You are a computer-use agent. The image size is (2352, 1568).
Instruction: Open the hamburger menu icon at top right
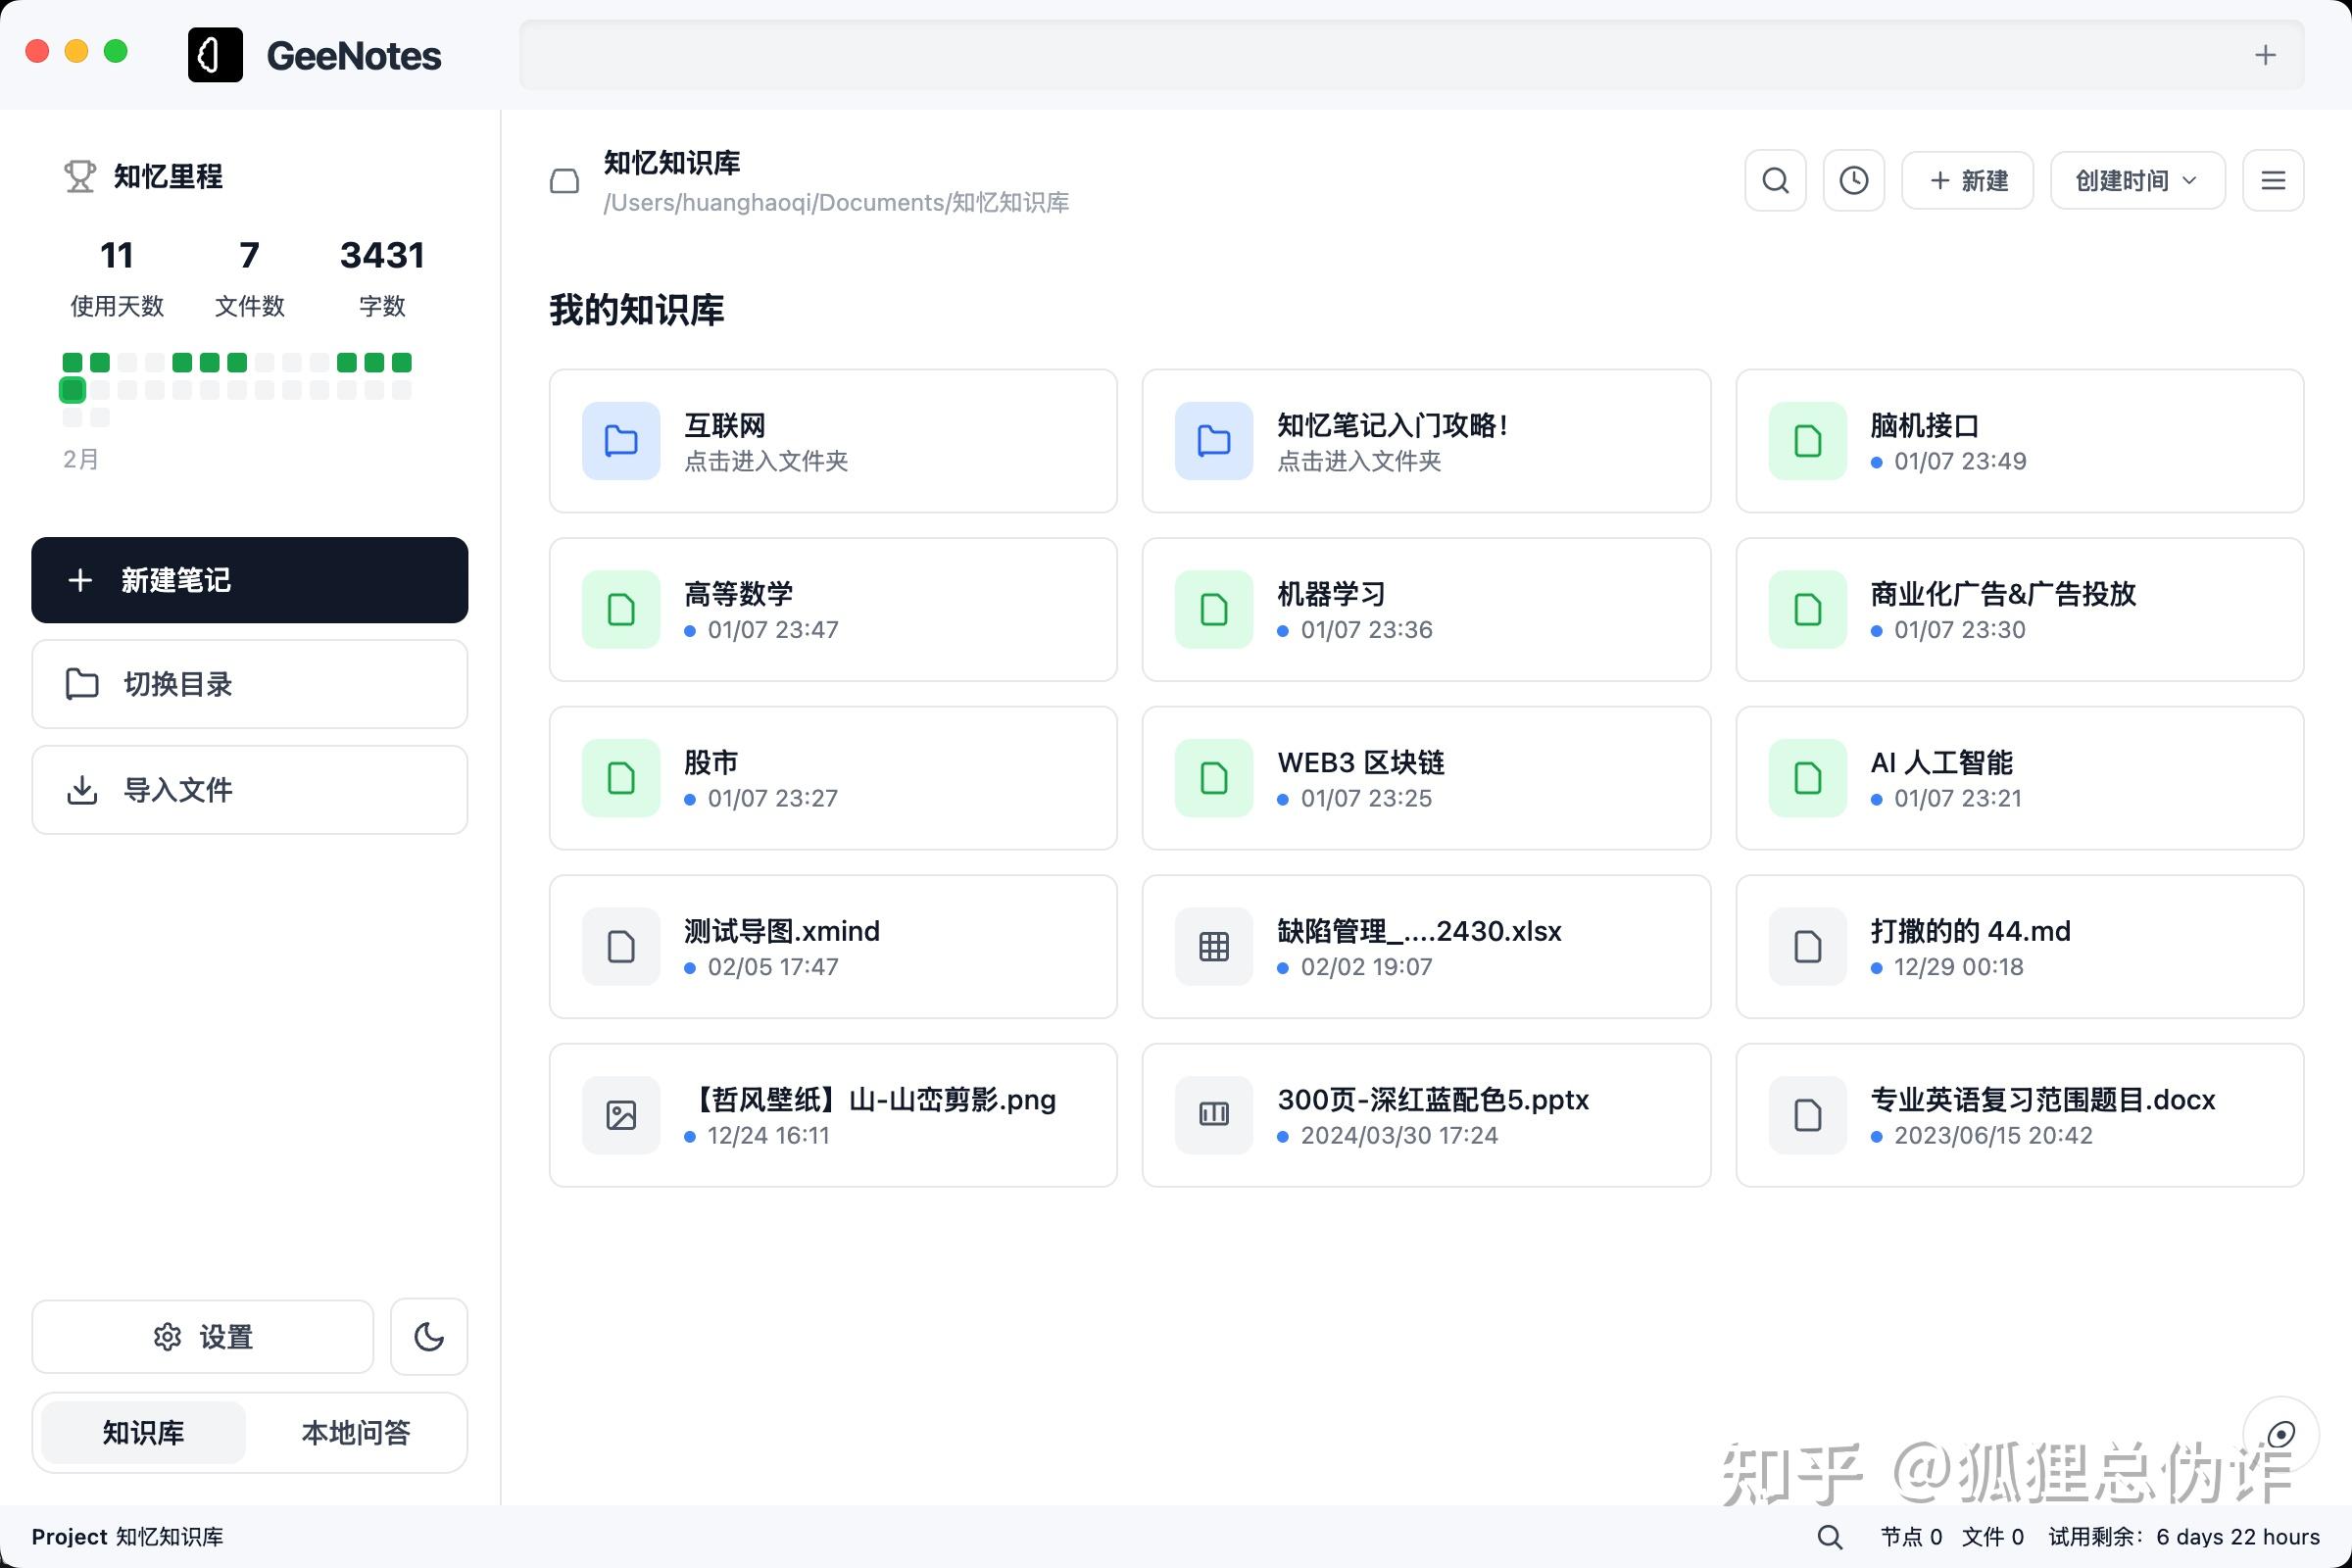click(2272, 181)
